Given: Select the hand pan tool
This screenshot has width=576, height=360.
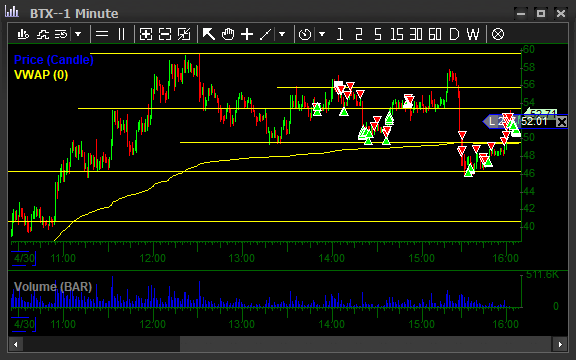Looking at the screenshot, I should tap(228, 35).
